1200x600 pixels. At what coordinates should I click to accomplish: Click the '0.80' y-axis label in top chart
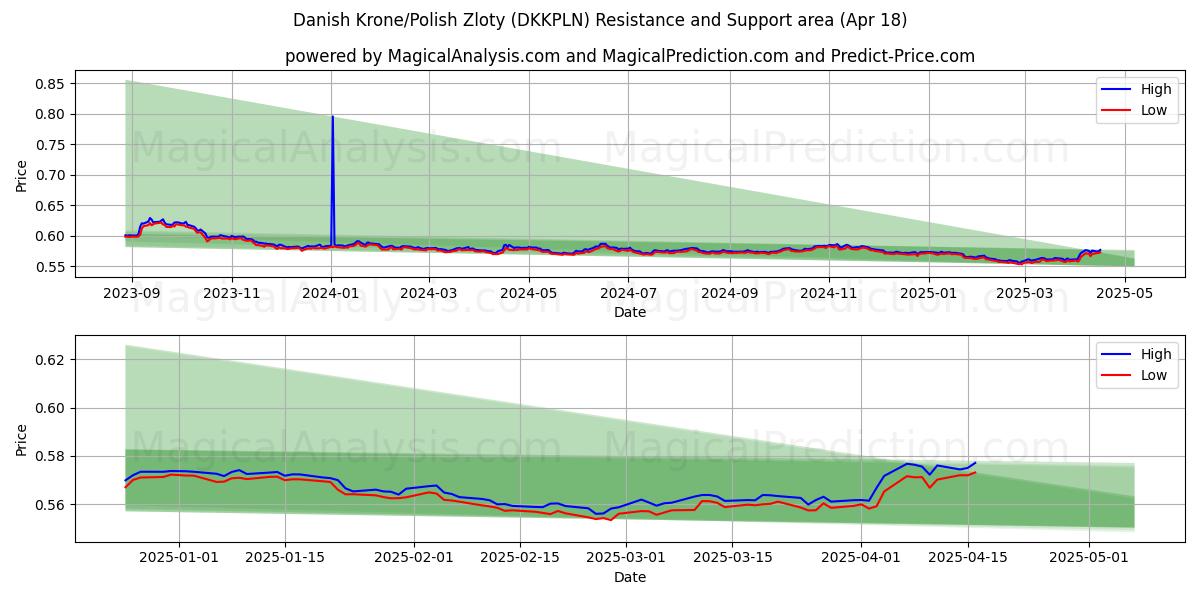point(49,114)
